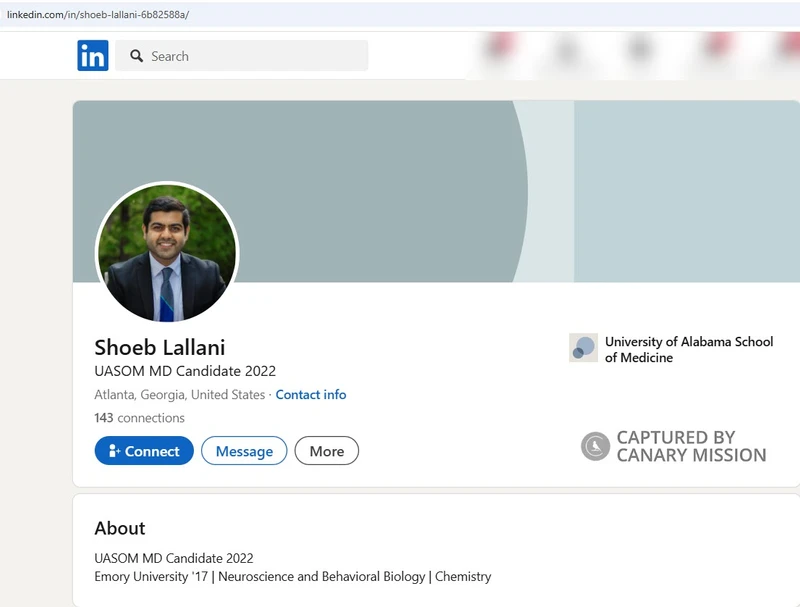Viewport: 800px width, 607px height.
Task: Select the Emory University '17 line in About
Action: [293, 576]
